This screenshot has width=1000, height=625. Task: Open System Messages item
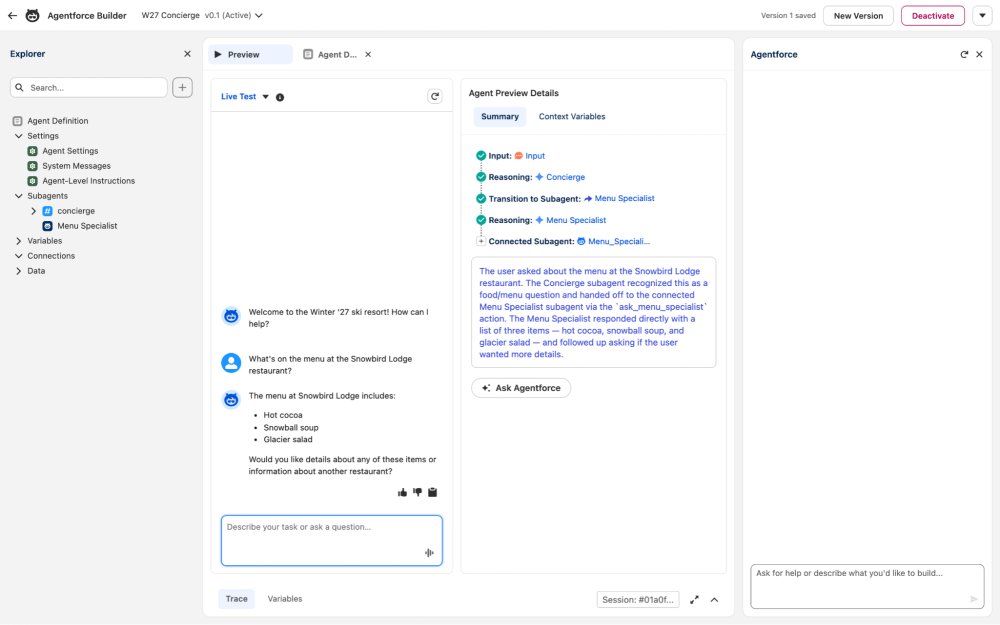click(76, 166)
